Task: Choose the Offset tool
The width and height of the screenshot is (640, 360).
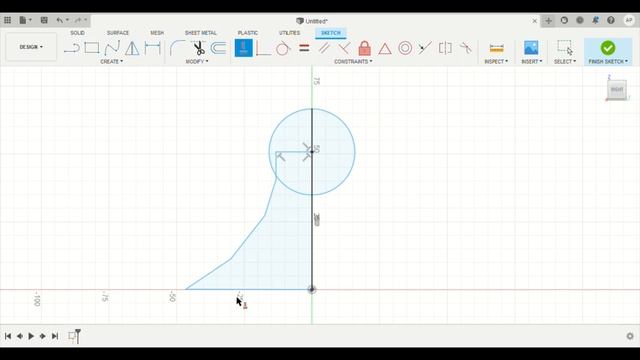Action: click(x=219, y=48)
